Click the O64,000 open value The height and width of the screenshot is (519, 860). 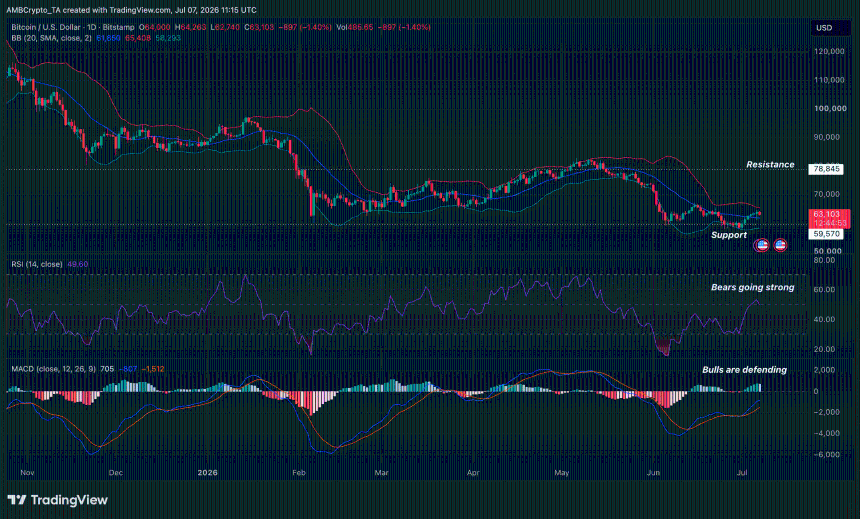pos(155,27)
